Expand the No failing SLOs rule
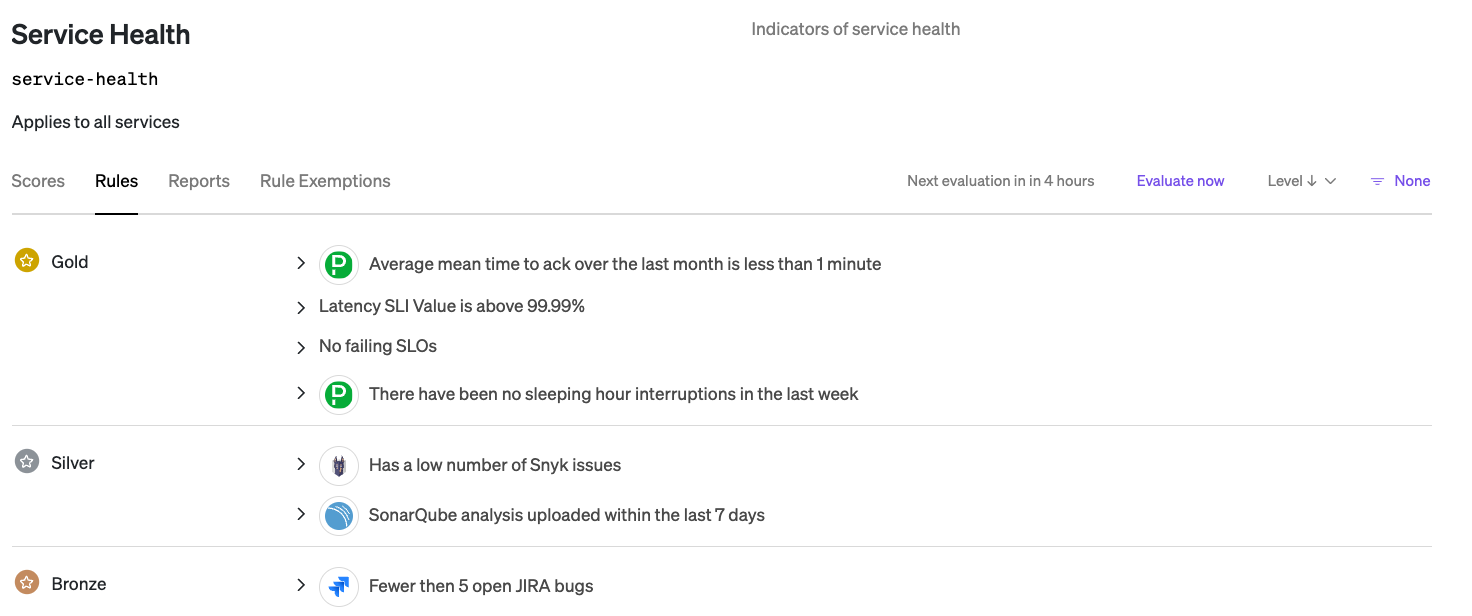Image resolution: width=1472 pixels, height=616 pixels. pyautogui.click(x=301, y=346)
